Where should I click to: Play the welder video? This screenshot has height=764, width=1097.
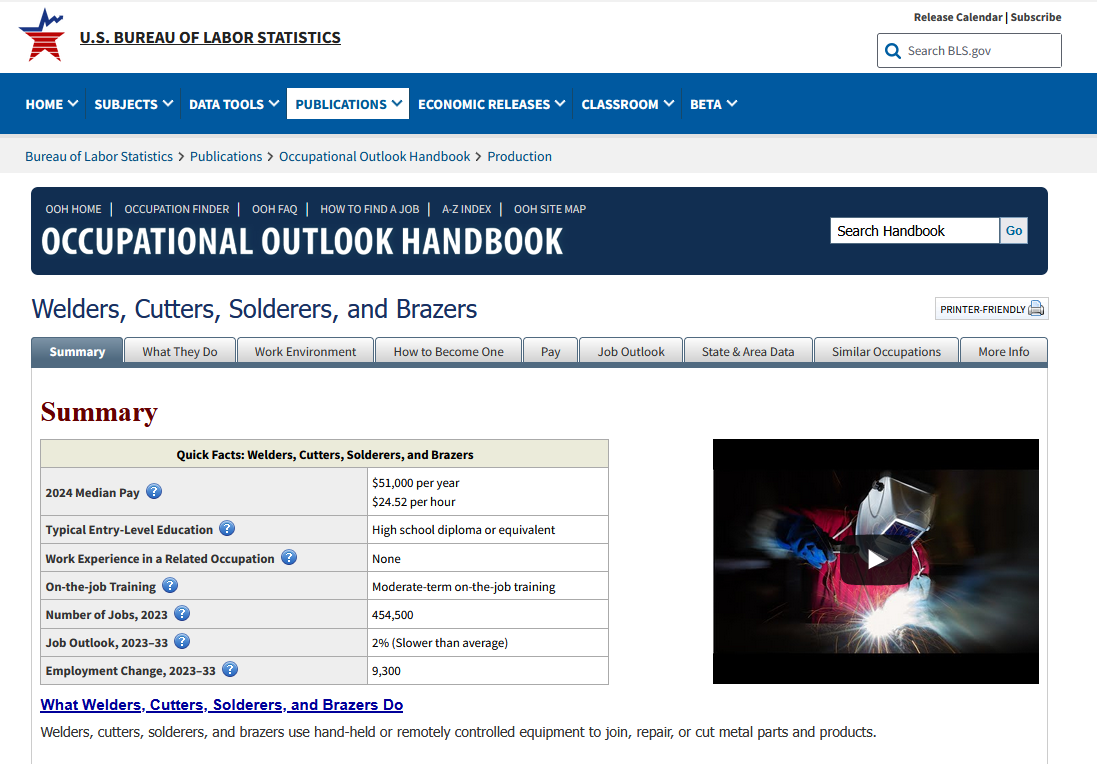coord(875,560)
